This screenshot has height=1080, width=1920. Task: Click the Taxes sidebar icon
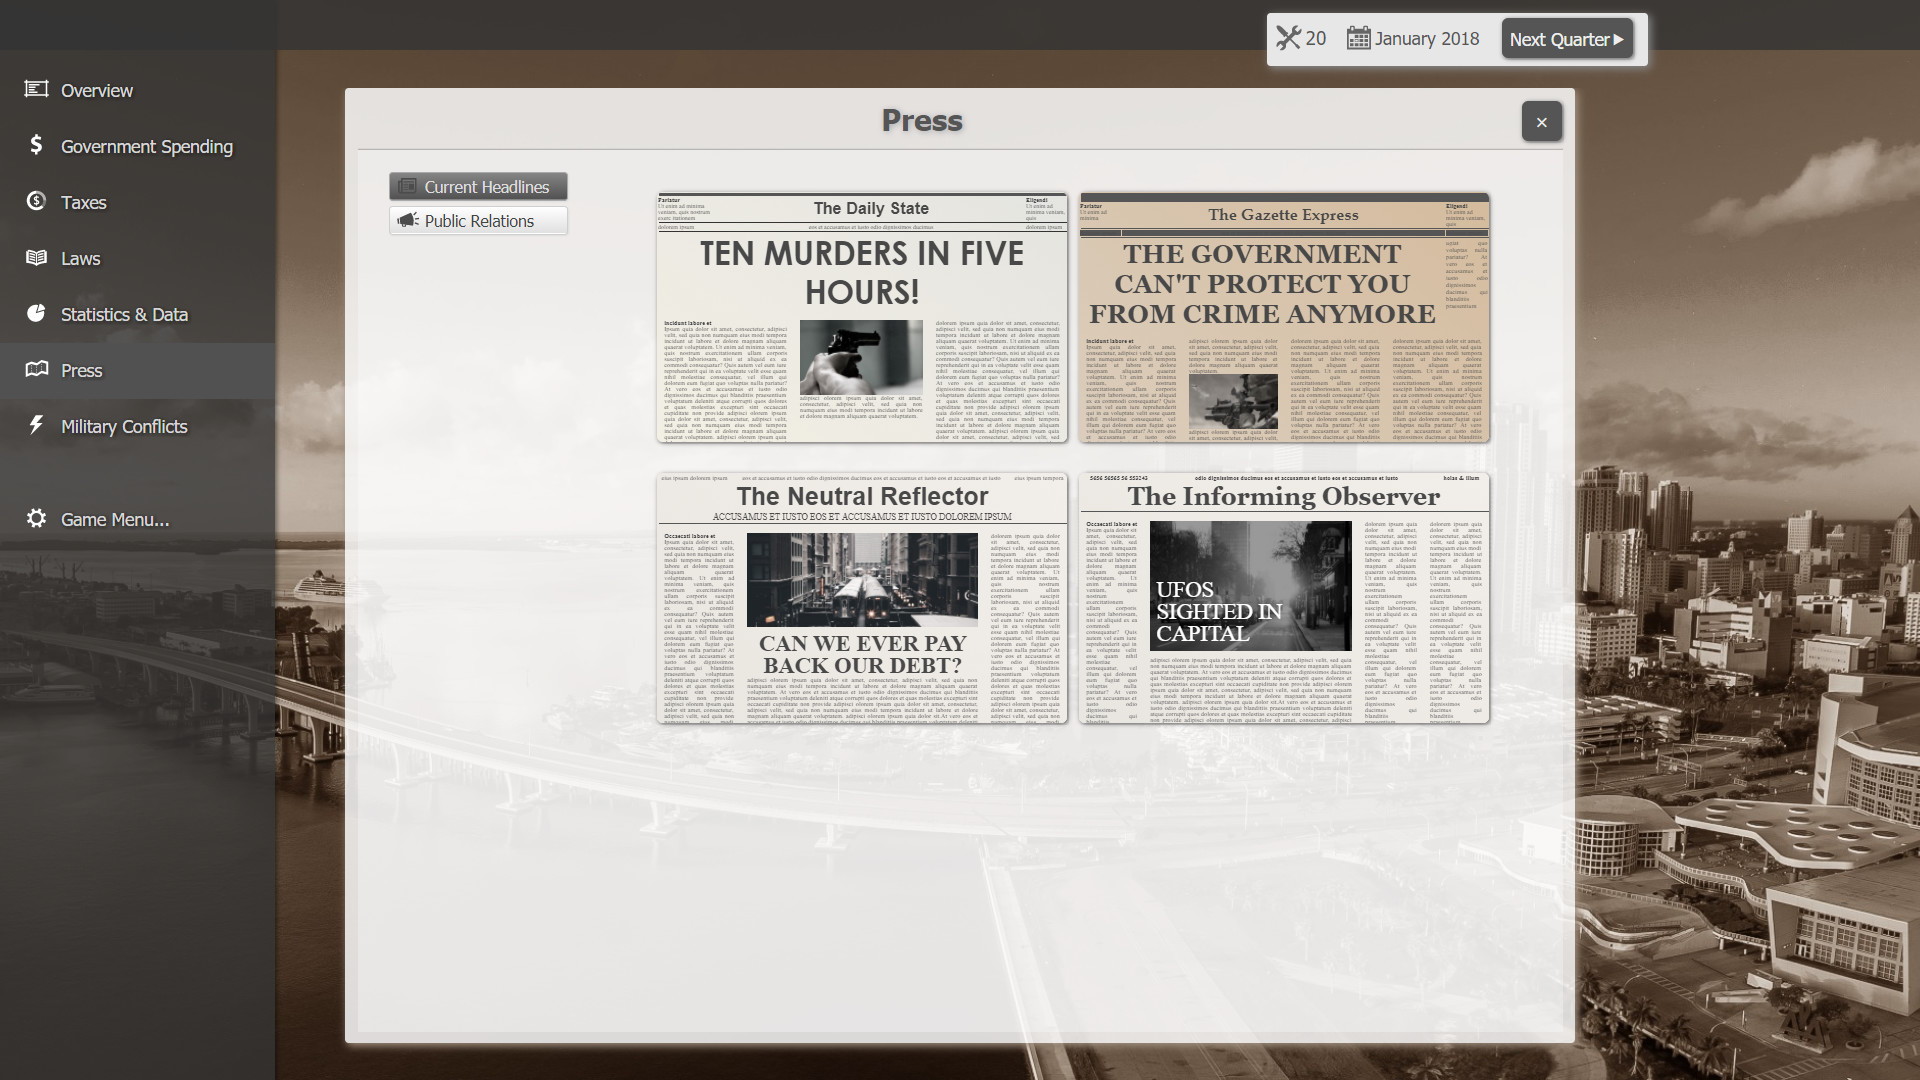point(36,200)
